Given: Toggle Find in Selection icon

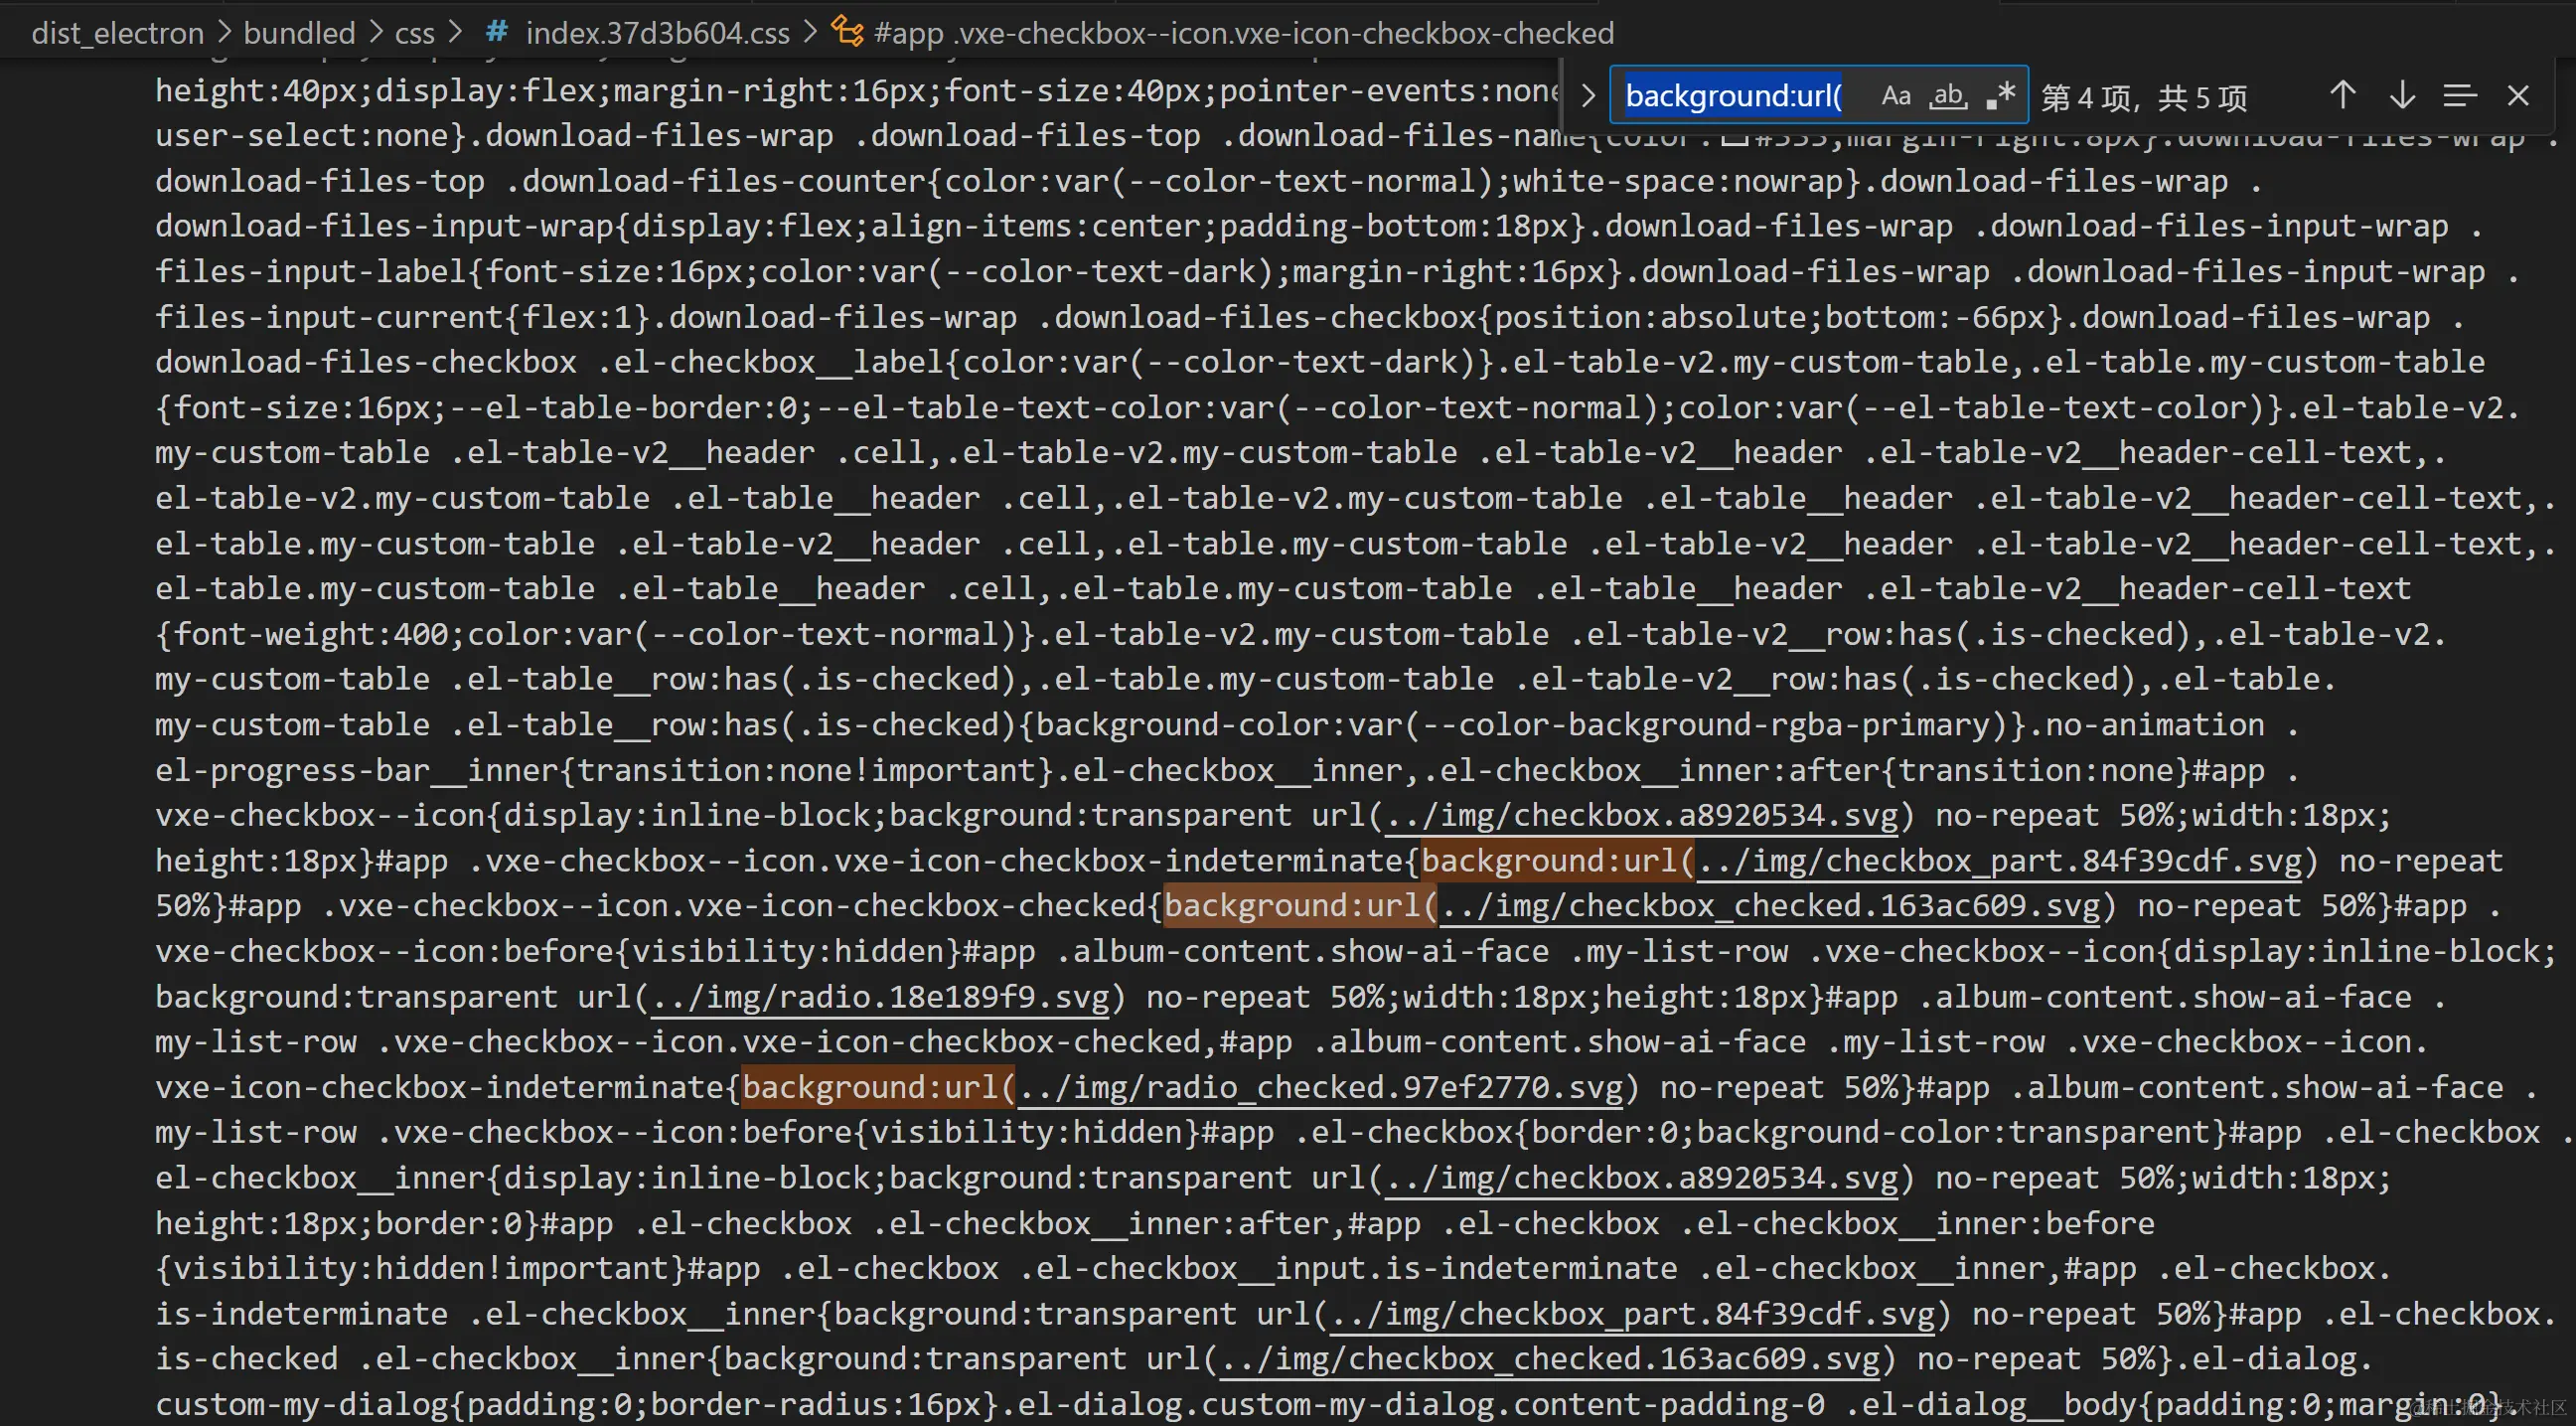Looking at the screenshot, I should point(2459,96).
